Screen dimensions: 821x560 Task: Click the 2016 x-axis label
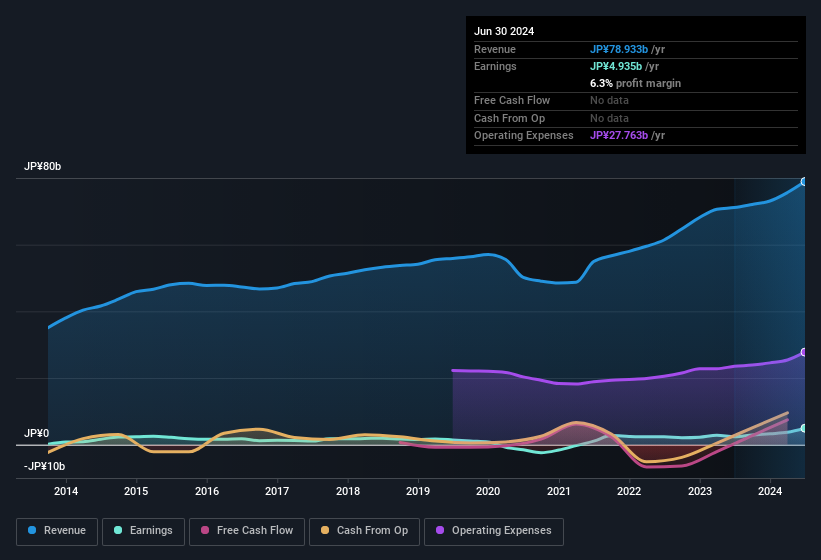click(x=207, y=491)
